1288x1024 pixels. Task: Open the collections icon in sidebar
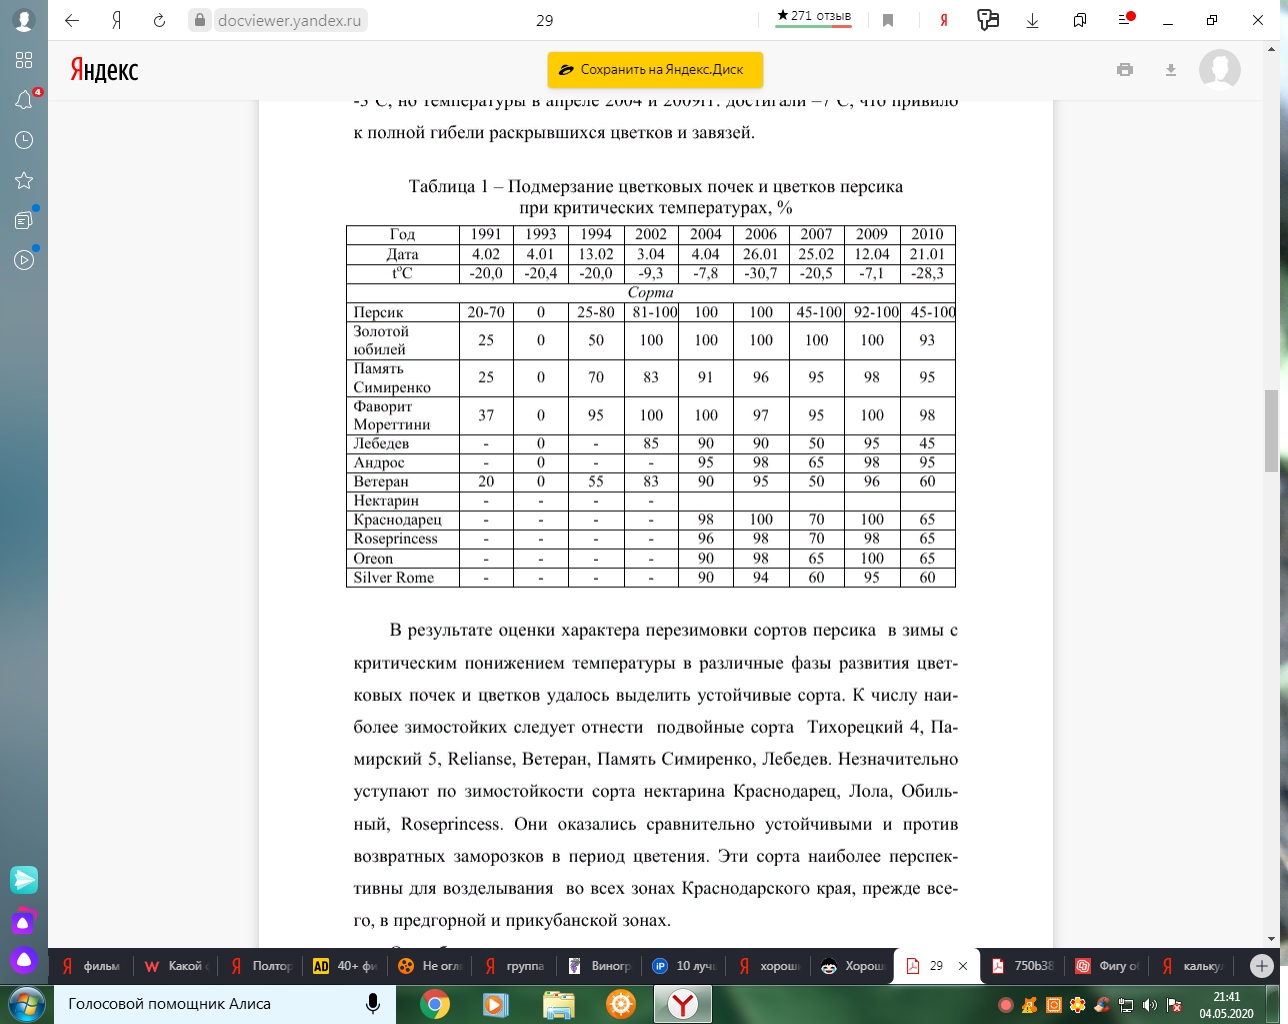point(24,220)
